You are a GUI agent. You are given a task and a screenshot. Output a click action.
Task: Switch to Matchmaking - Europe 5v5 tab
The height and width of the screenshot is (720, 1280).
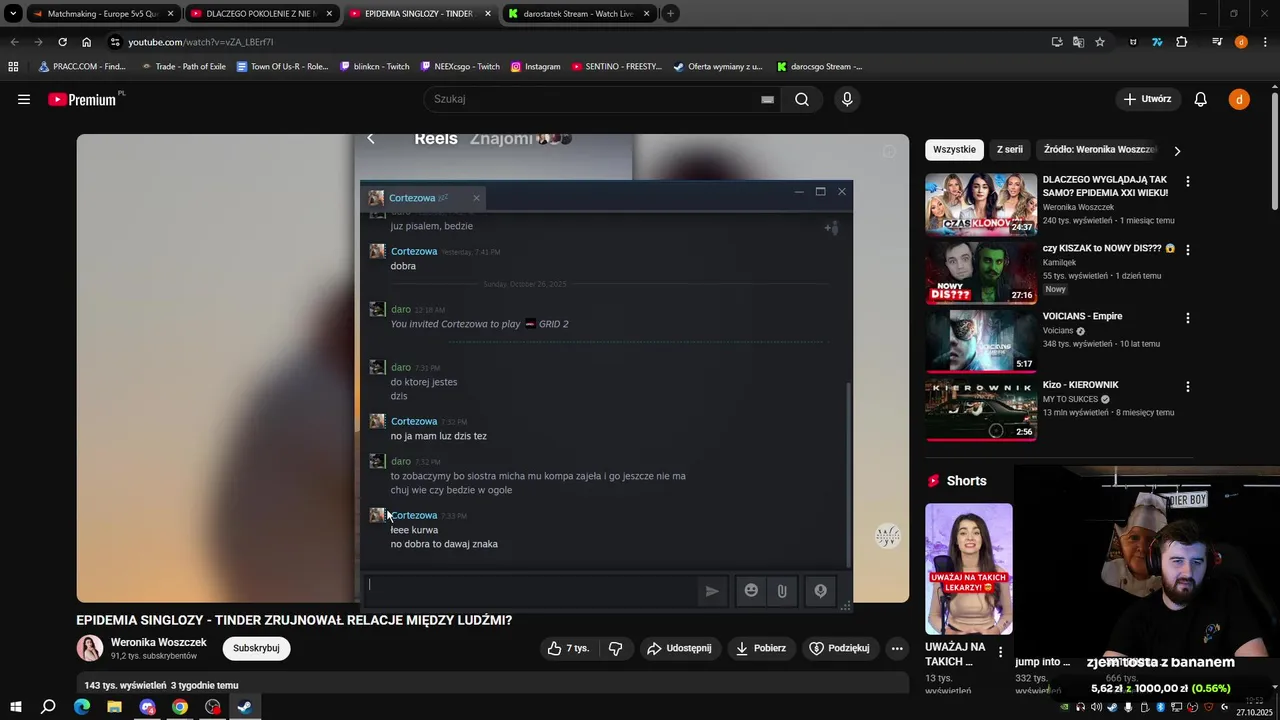pyautogui.click(x=103, y=14)
